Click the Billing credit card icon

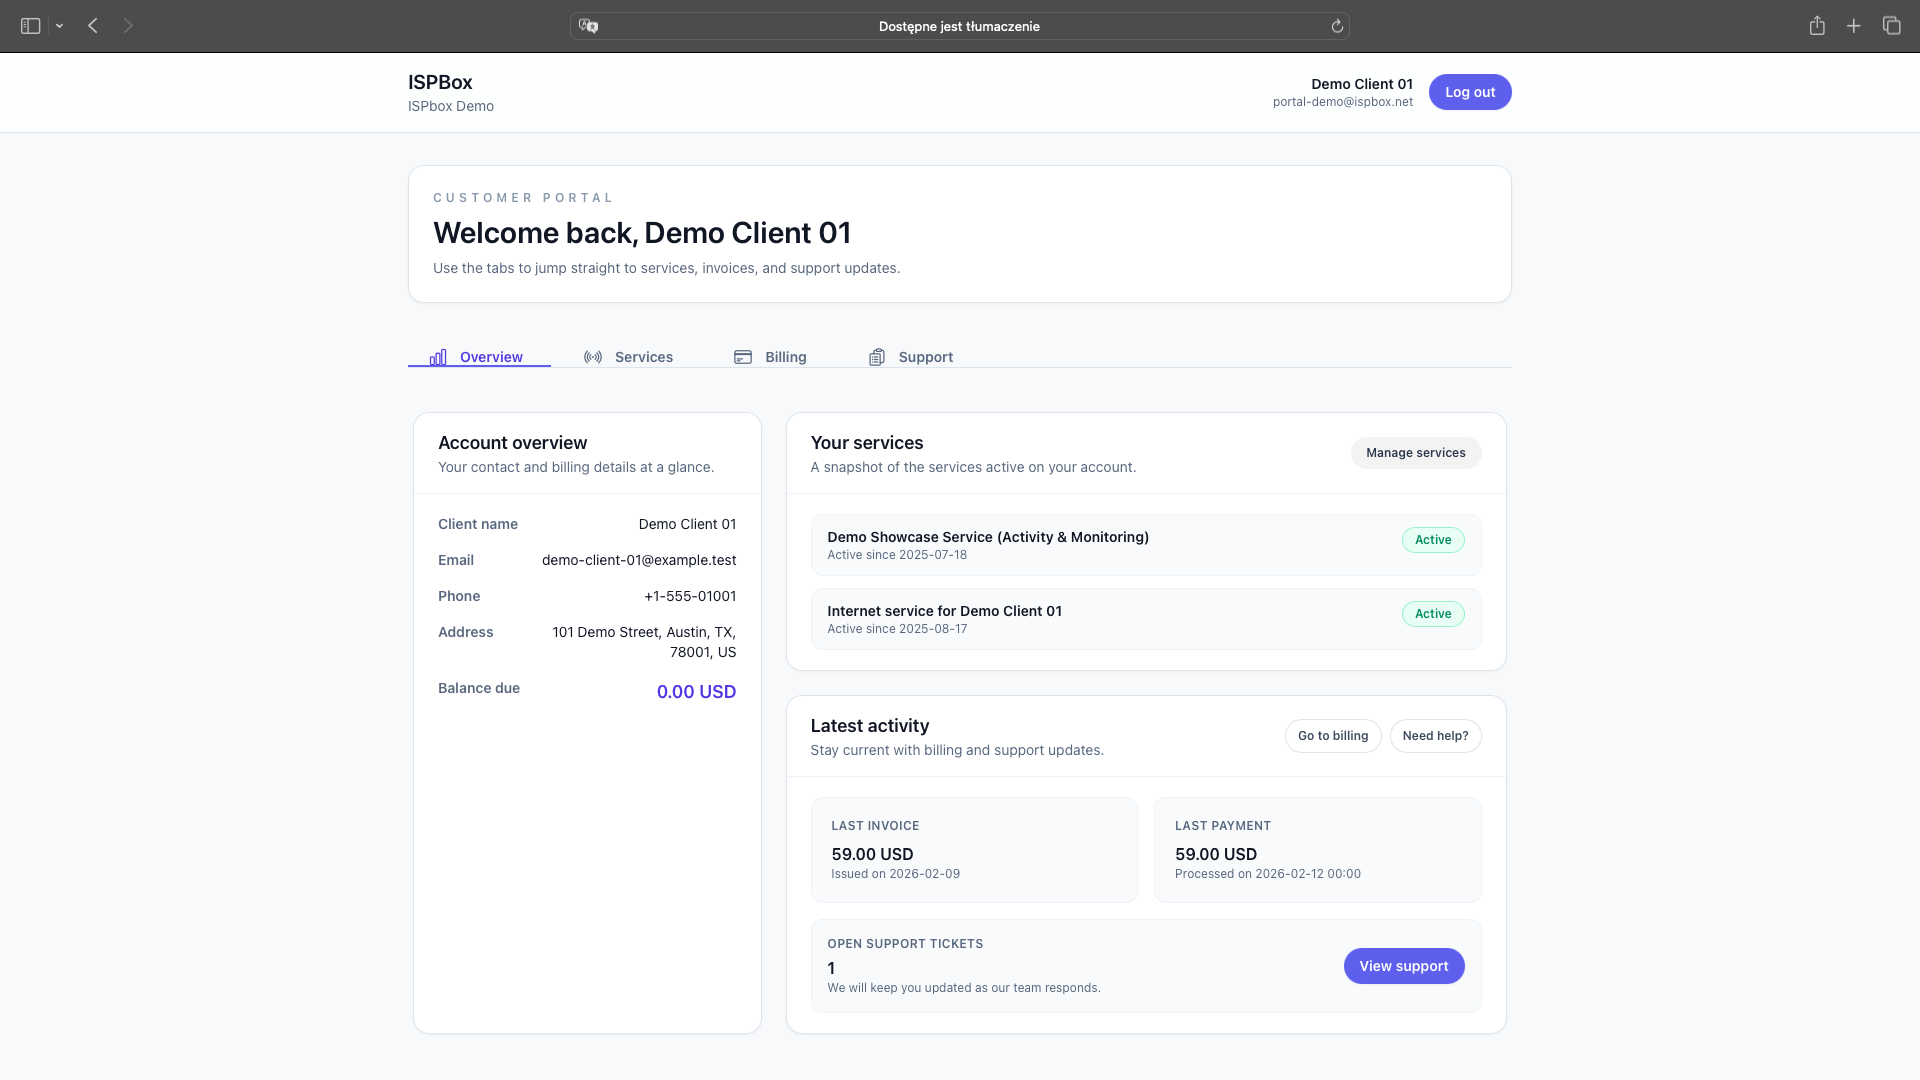coord(742,356)
